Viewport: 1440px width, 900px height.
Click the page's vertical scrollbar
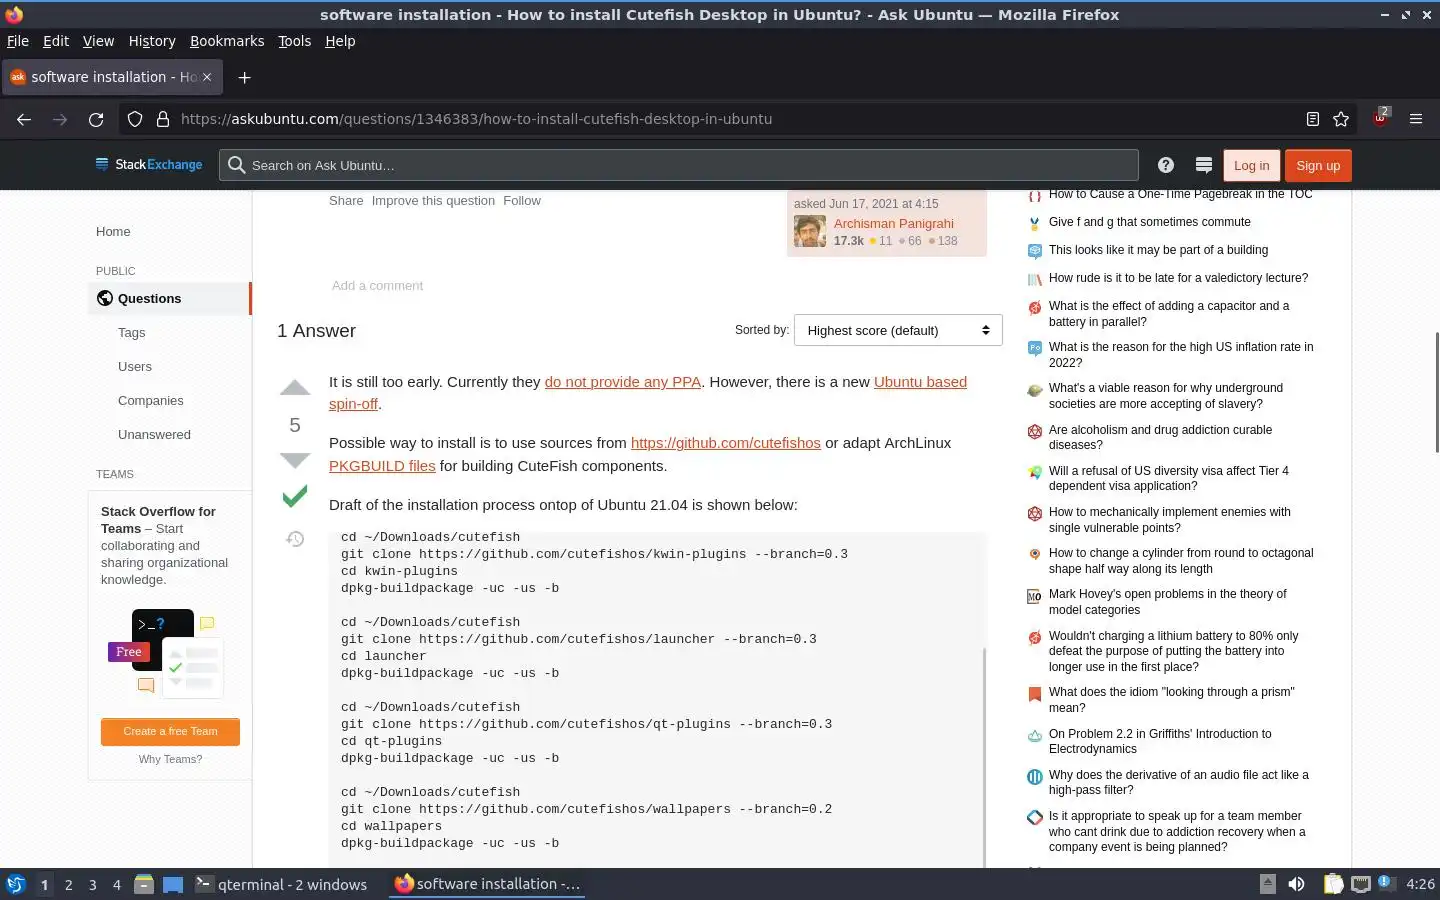tap(1436, 392)
